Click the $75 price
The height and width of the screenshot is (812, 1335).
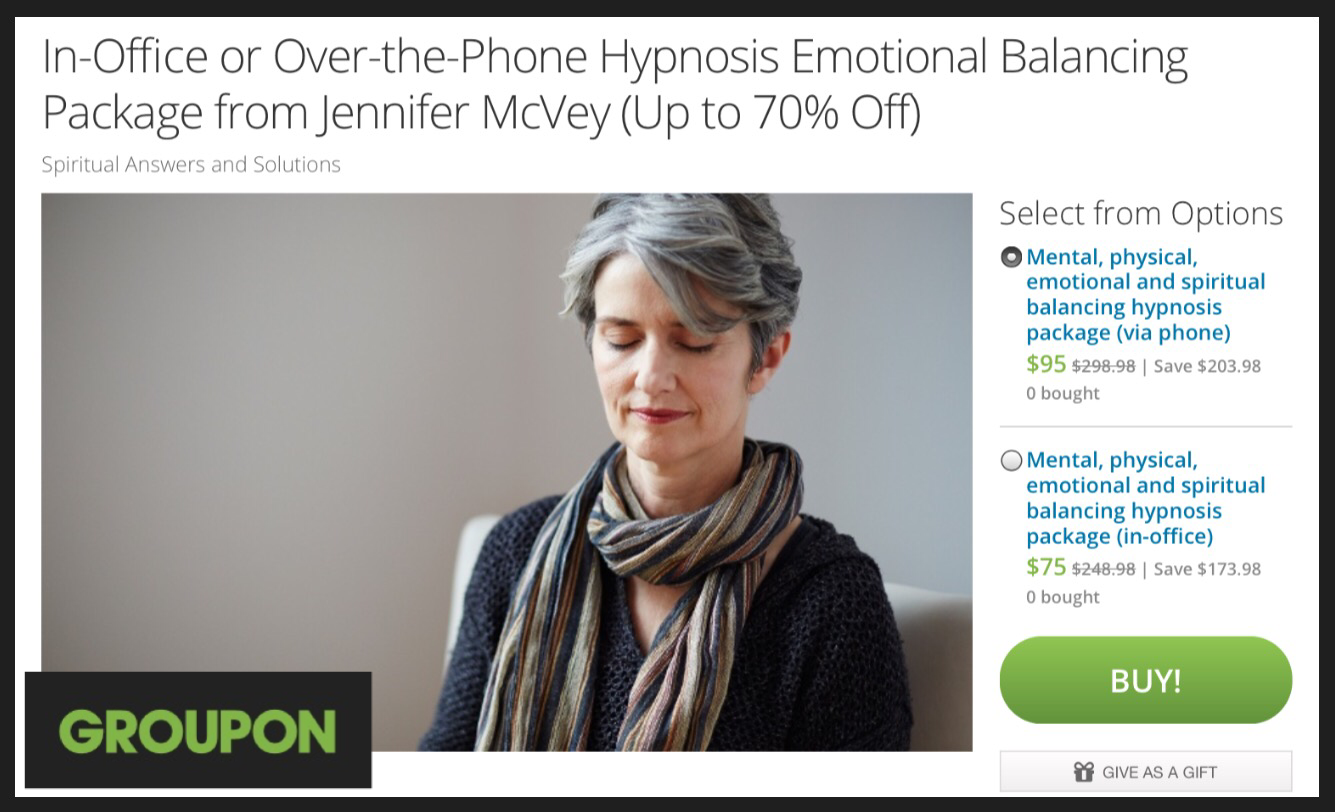1046,567
